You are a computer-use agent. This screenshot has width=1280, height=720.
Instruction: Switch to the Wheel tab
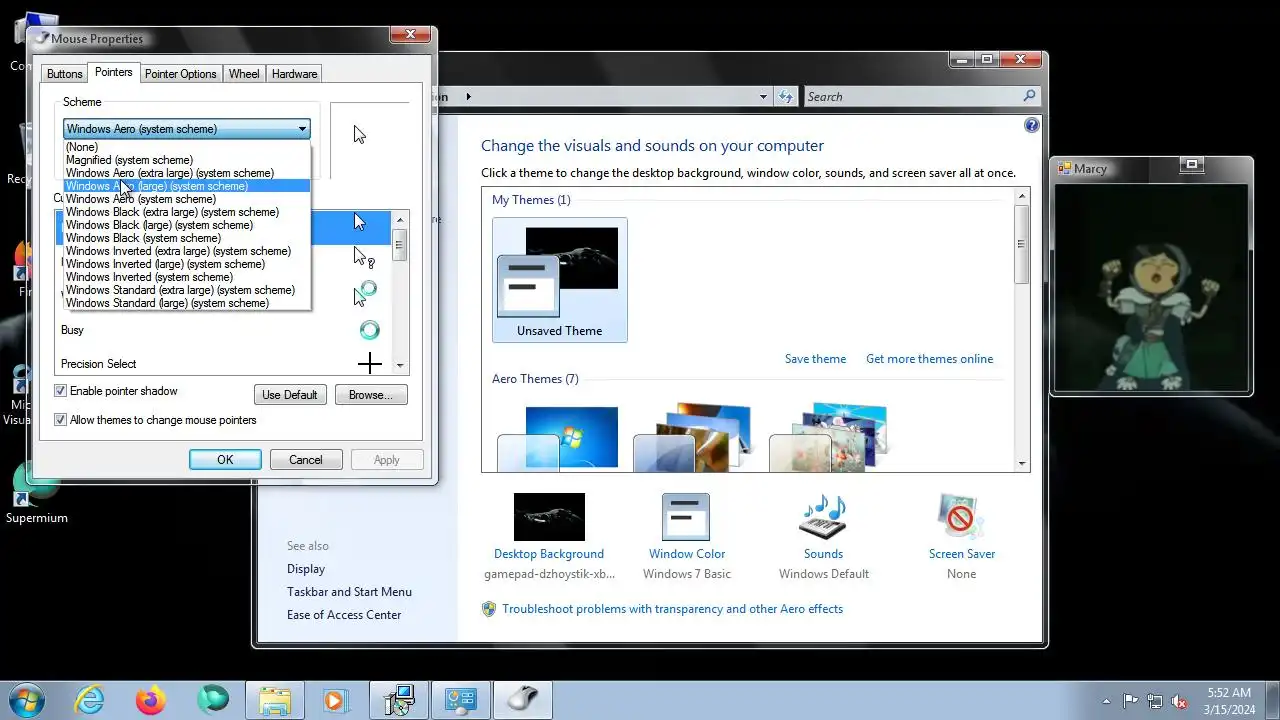[x=244, y=74]
